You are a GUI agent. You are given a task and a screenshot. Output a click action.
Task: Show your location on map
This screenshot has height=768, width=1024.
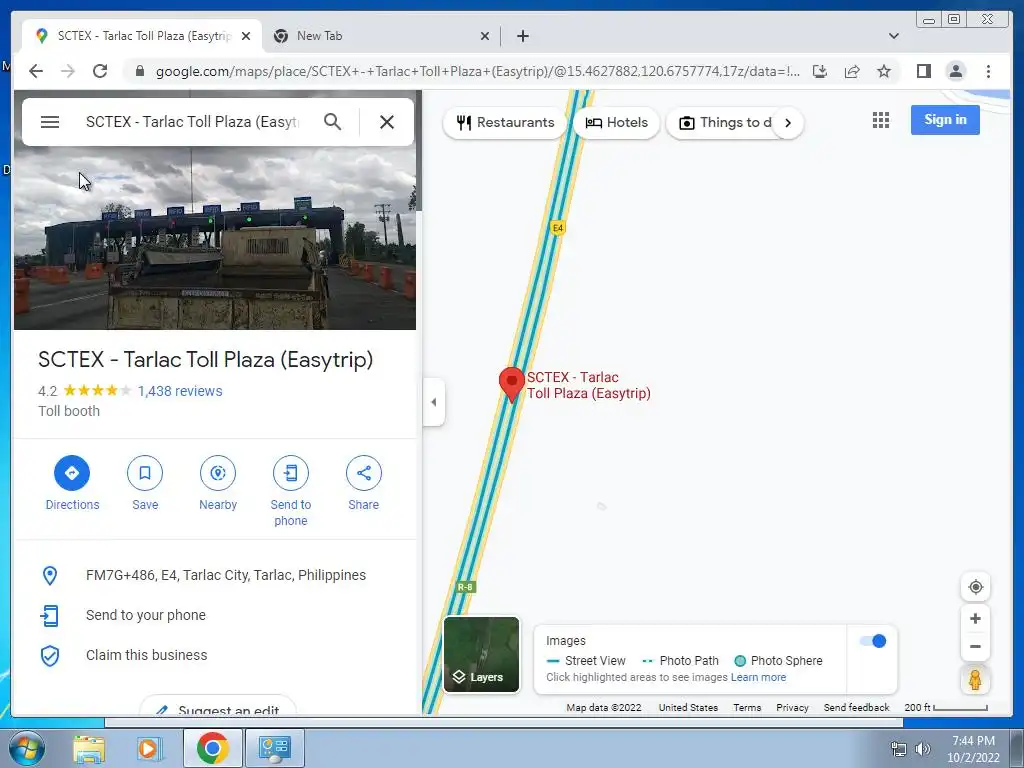point(975,587)
